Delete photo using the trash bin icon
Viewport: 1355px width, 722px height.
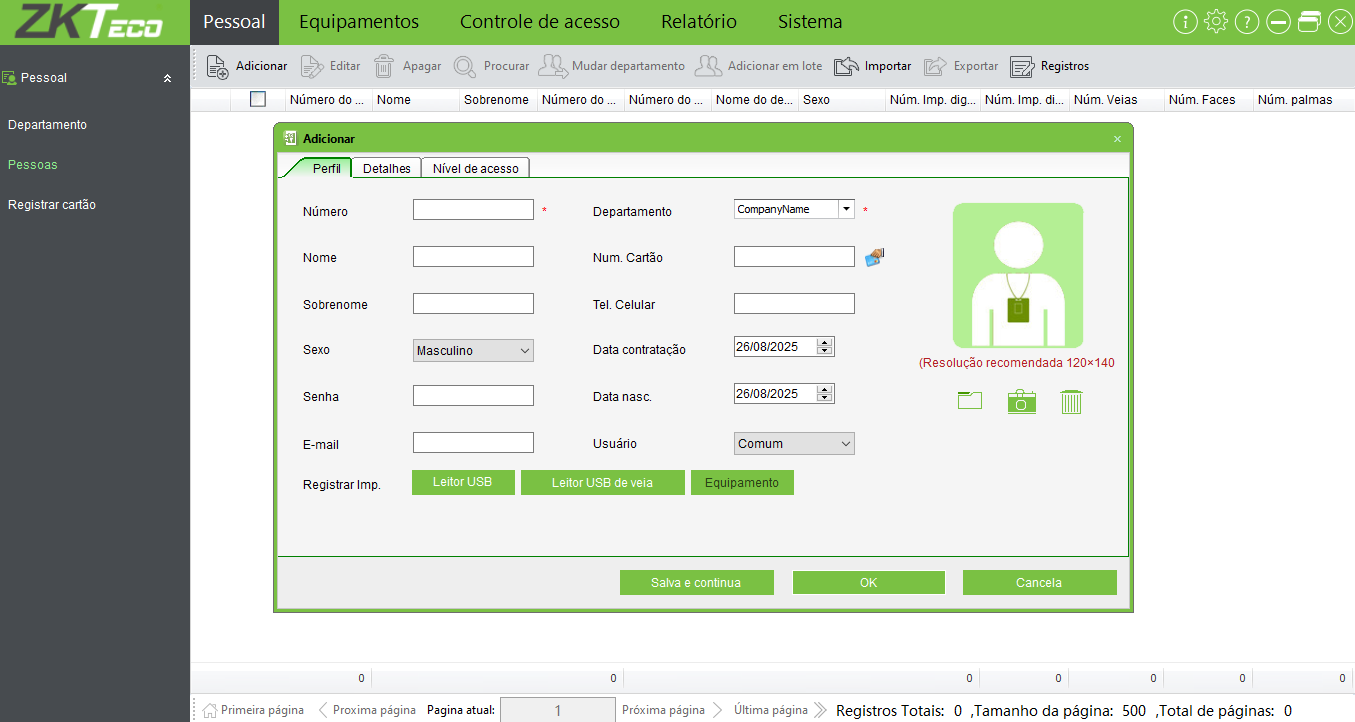pos(1071,401)
